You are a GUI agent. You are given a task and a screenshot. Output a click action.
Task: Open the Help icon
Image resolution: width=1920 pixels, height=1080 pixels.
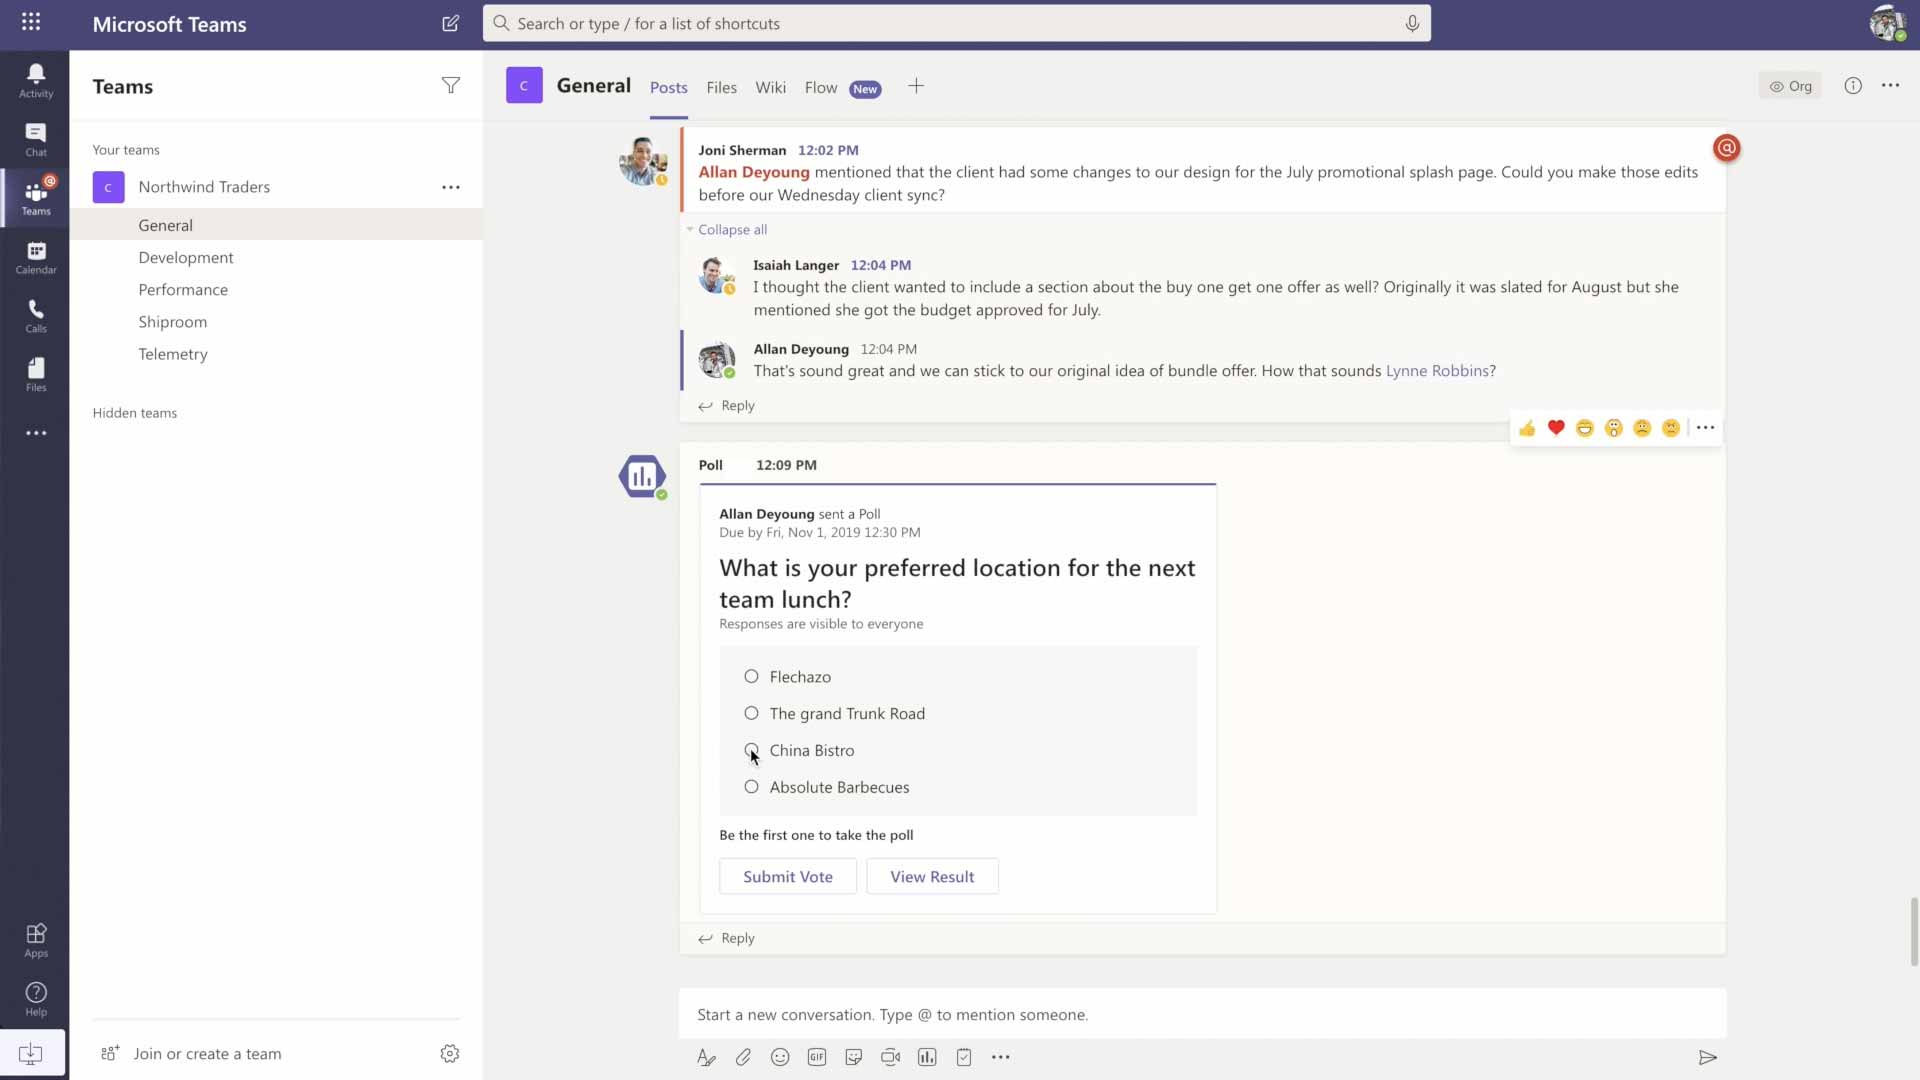[x=36, y=998]
